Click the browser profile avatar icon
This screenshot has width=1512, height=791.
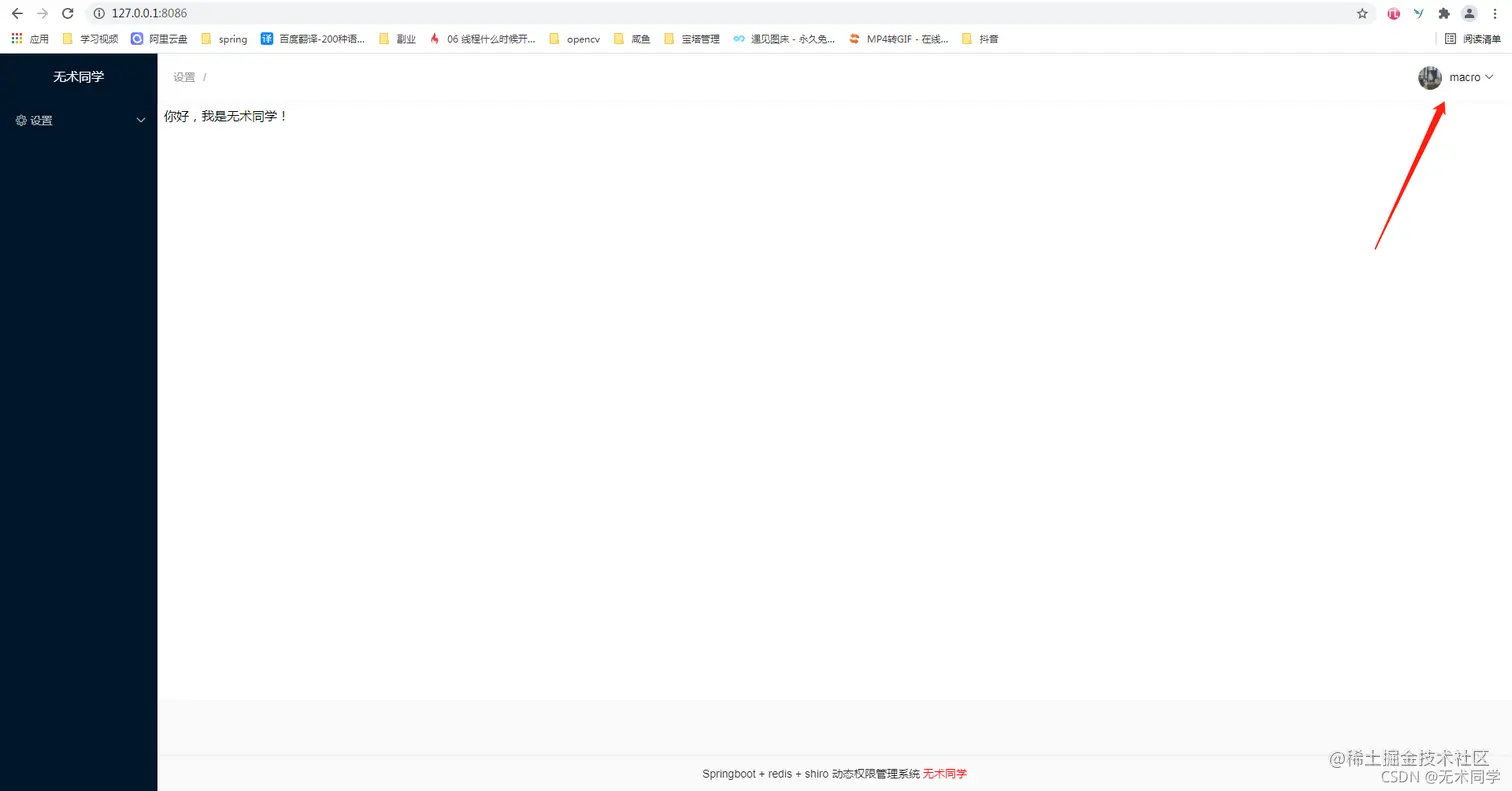(1468, 13)
